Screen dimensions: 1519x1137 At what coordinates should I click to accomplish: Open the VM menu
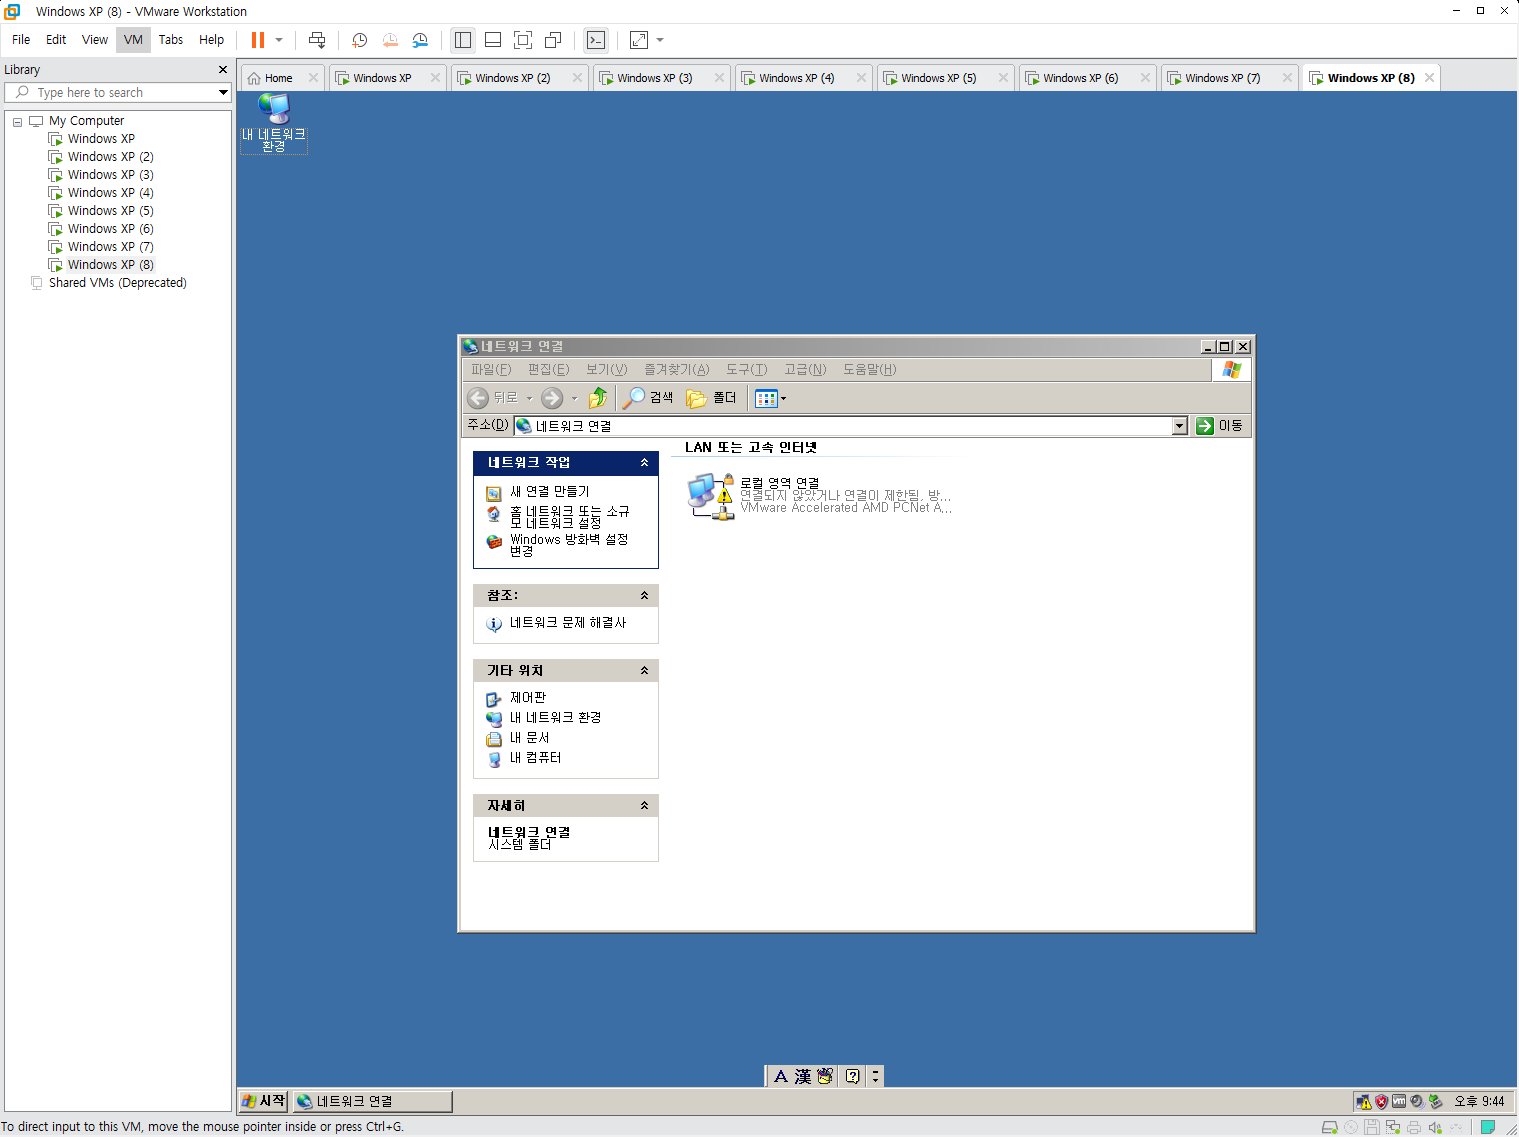[x=133, y=40]
